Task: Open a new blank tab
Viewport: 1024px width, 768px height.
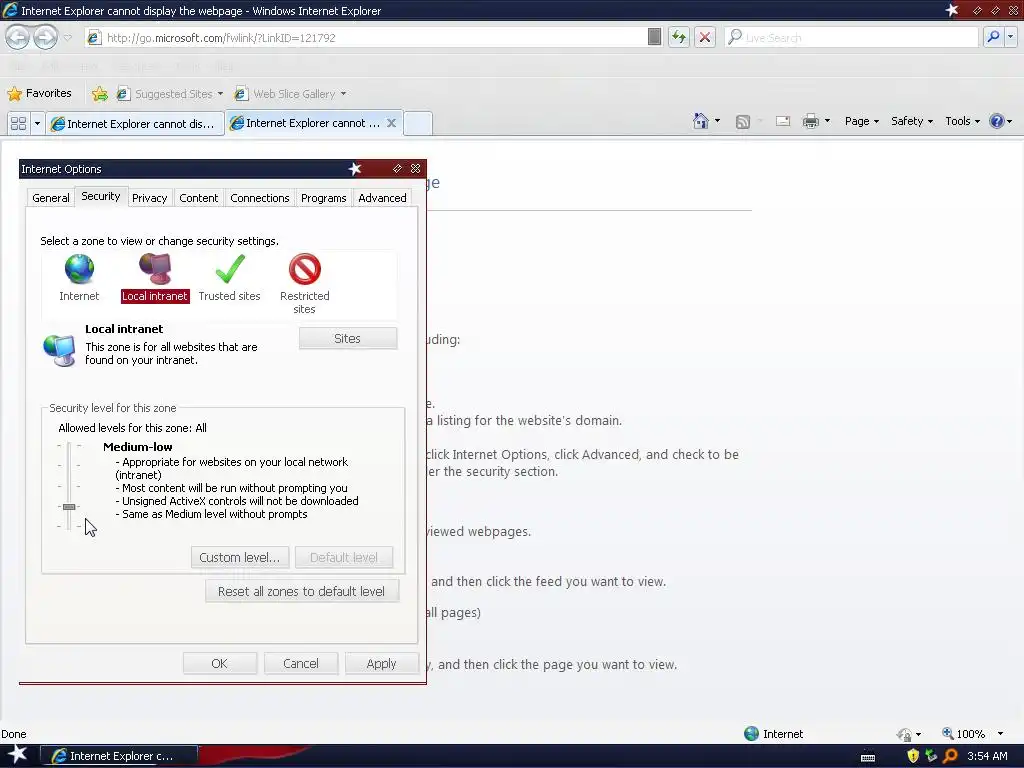Action: [x=418, y=123]
